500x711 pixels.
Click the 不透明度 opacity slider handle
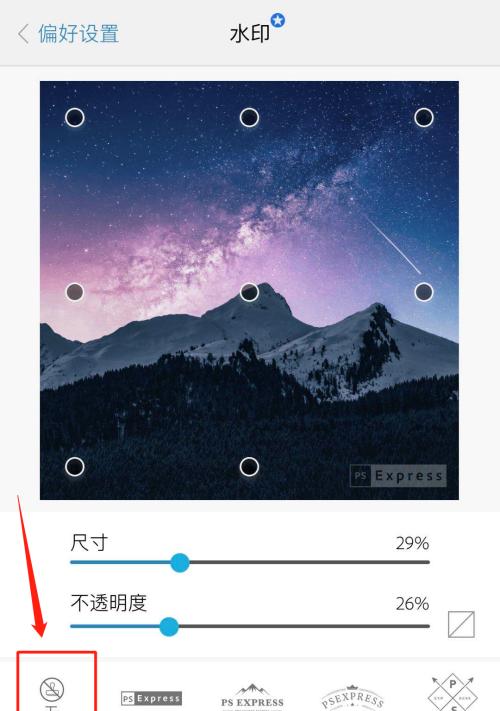point(169,627)
